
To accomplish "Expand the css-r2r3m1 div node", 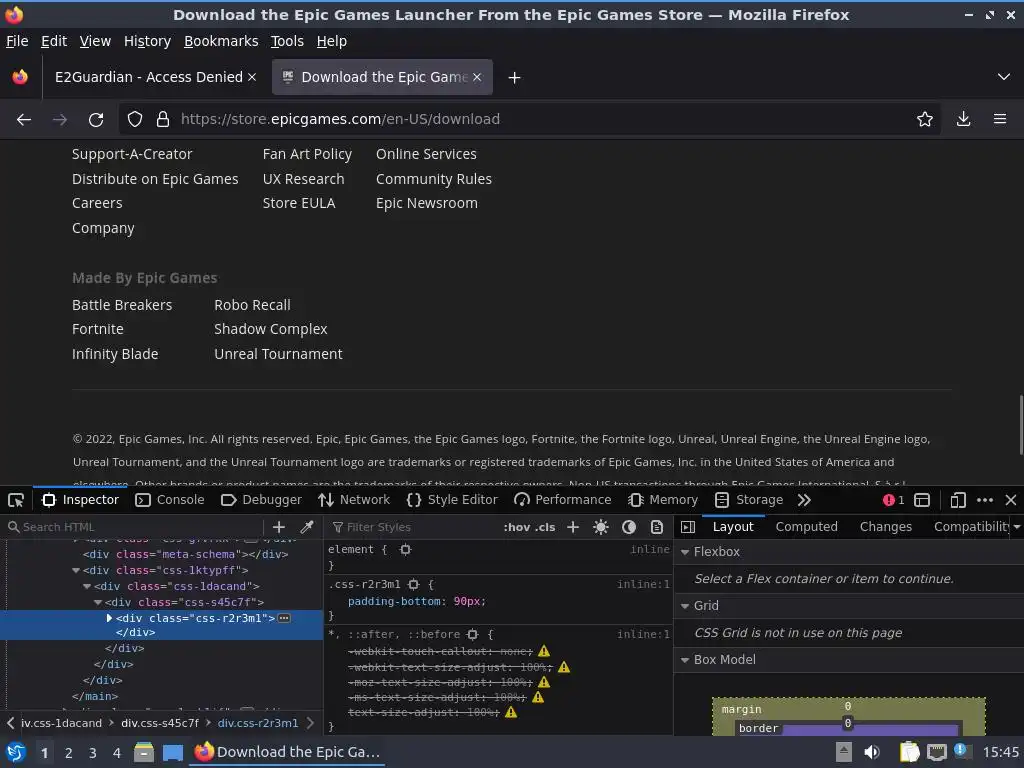I will 109,618.
